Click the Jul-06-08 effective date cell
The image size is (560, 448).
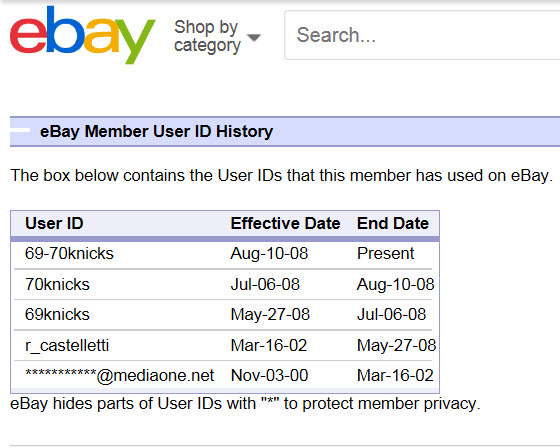coord(265,284)
